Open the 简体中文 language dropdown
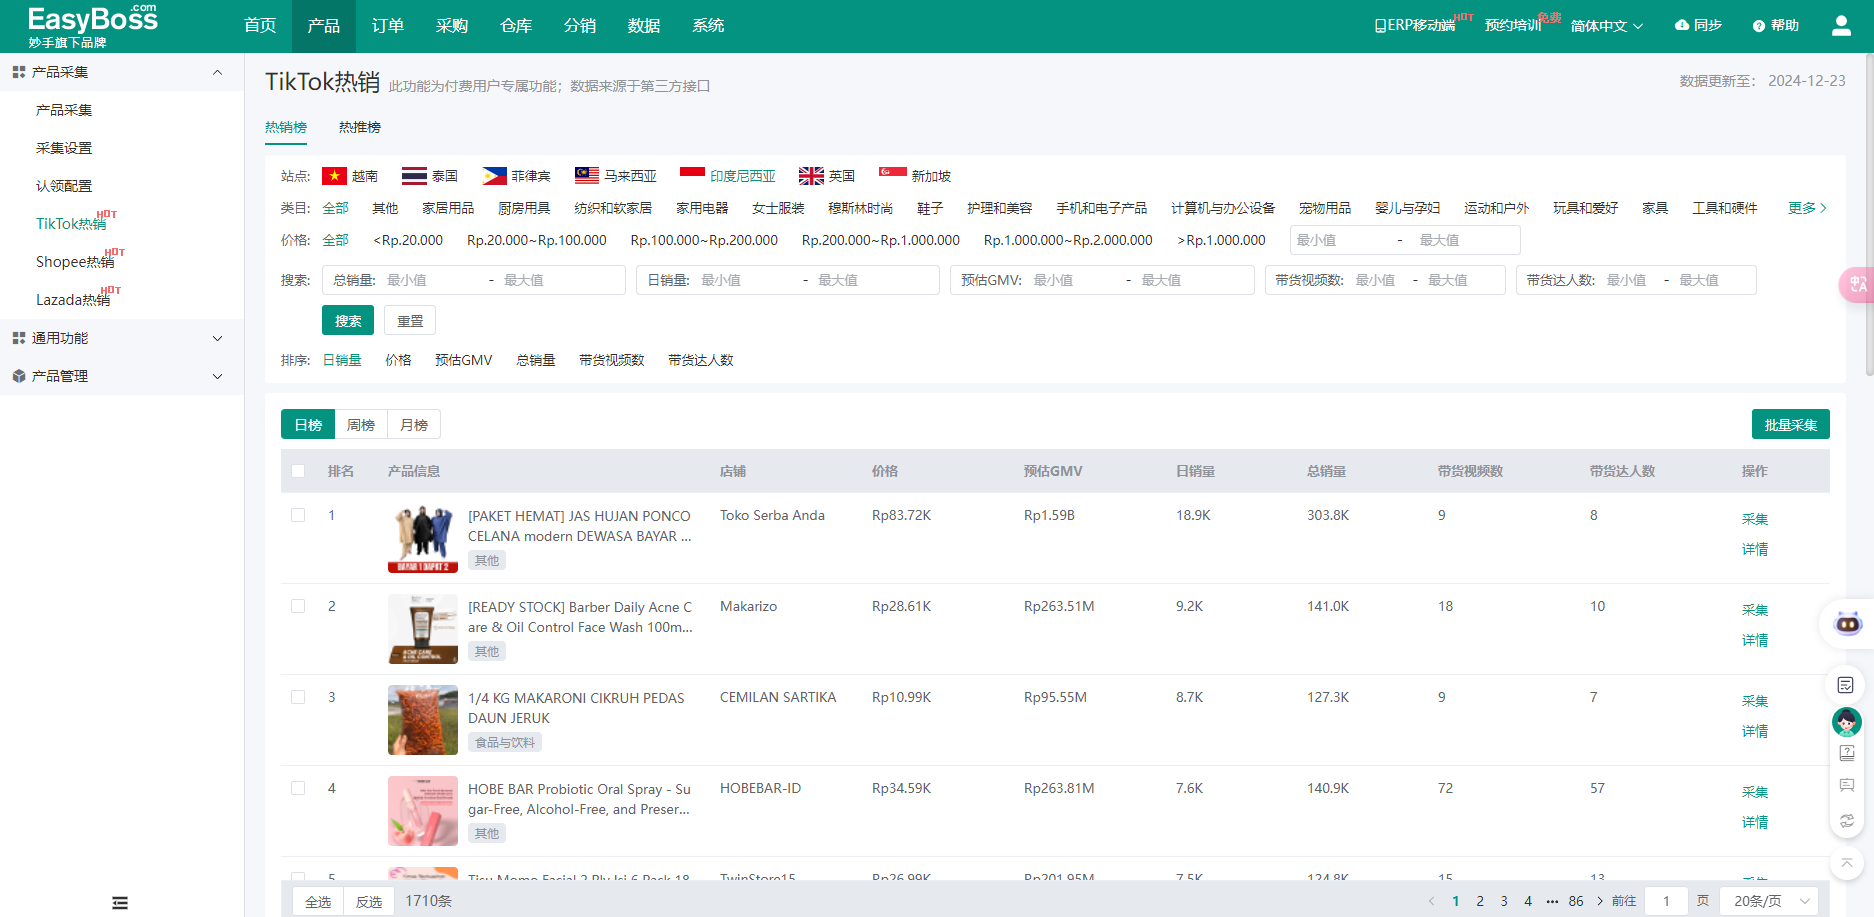1874x917 pixels. [x=1606, y=26]
